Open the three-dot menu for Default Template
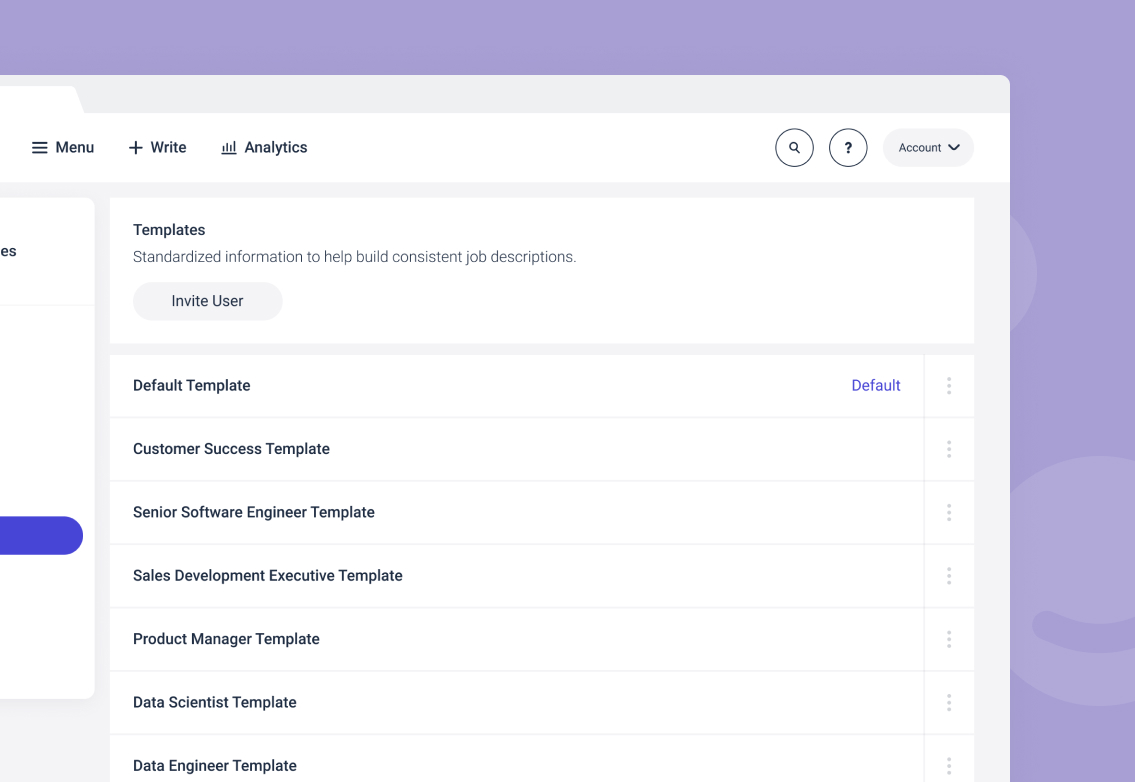 pos(948,385)
